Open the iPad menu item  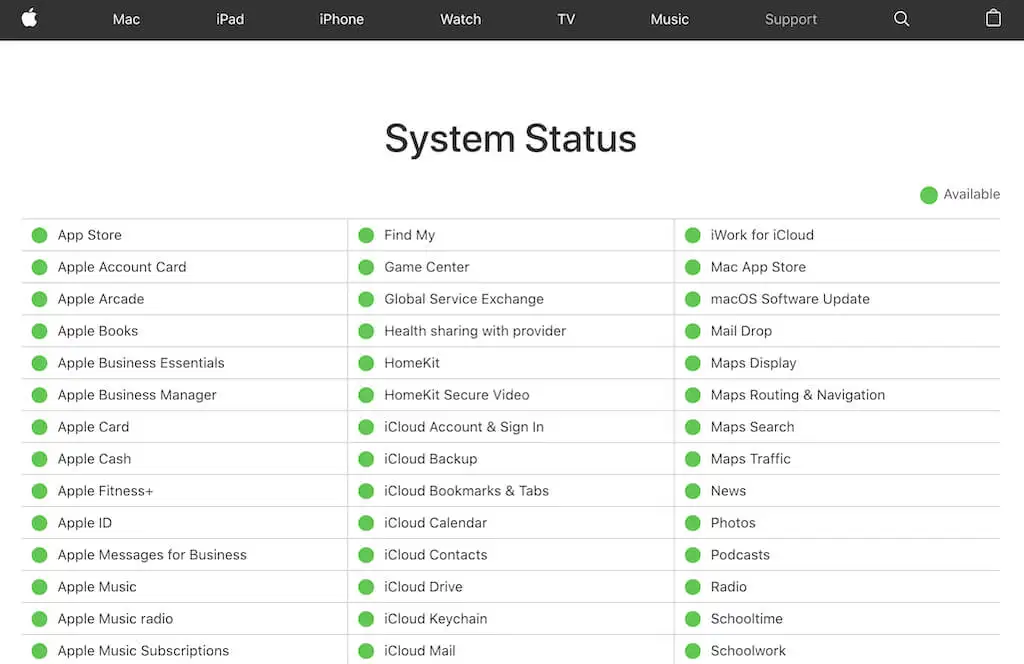pyautogui.click(x=230, y=20)
